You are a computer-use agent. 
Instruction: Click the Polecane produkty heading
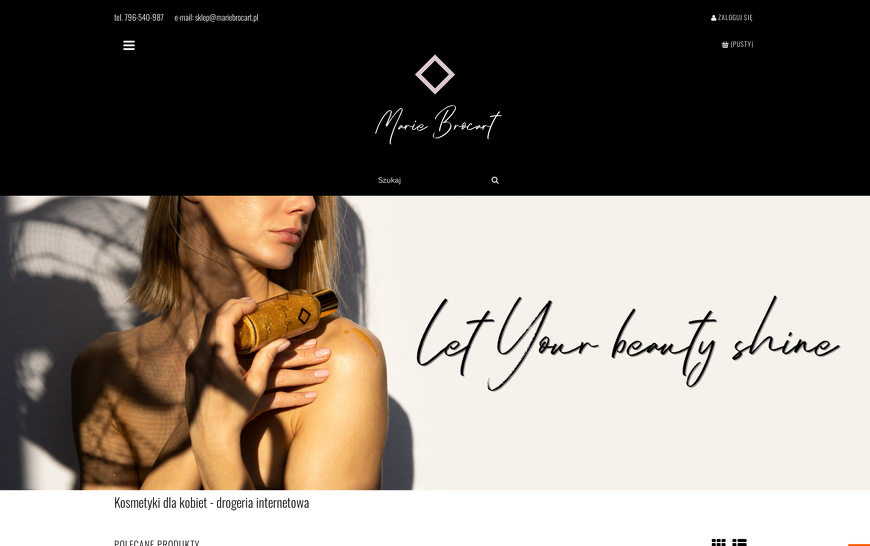click(156, 542)
